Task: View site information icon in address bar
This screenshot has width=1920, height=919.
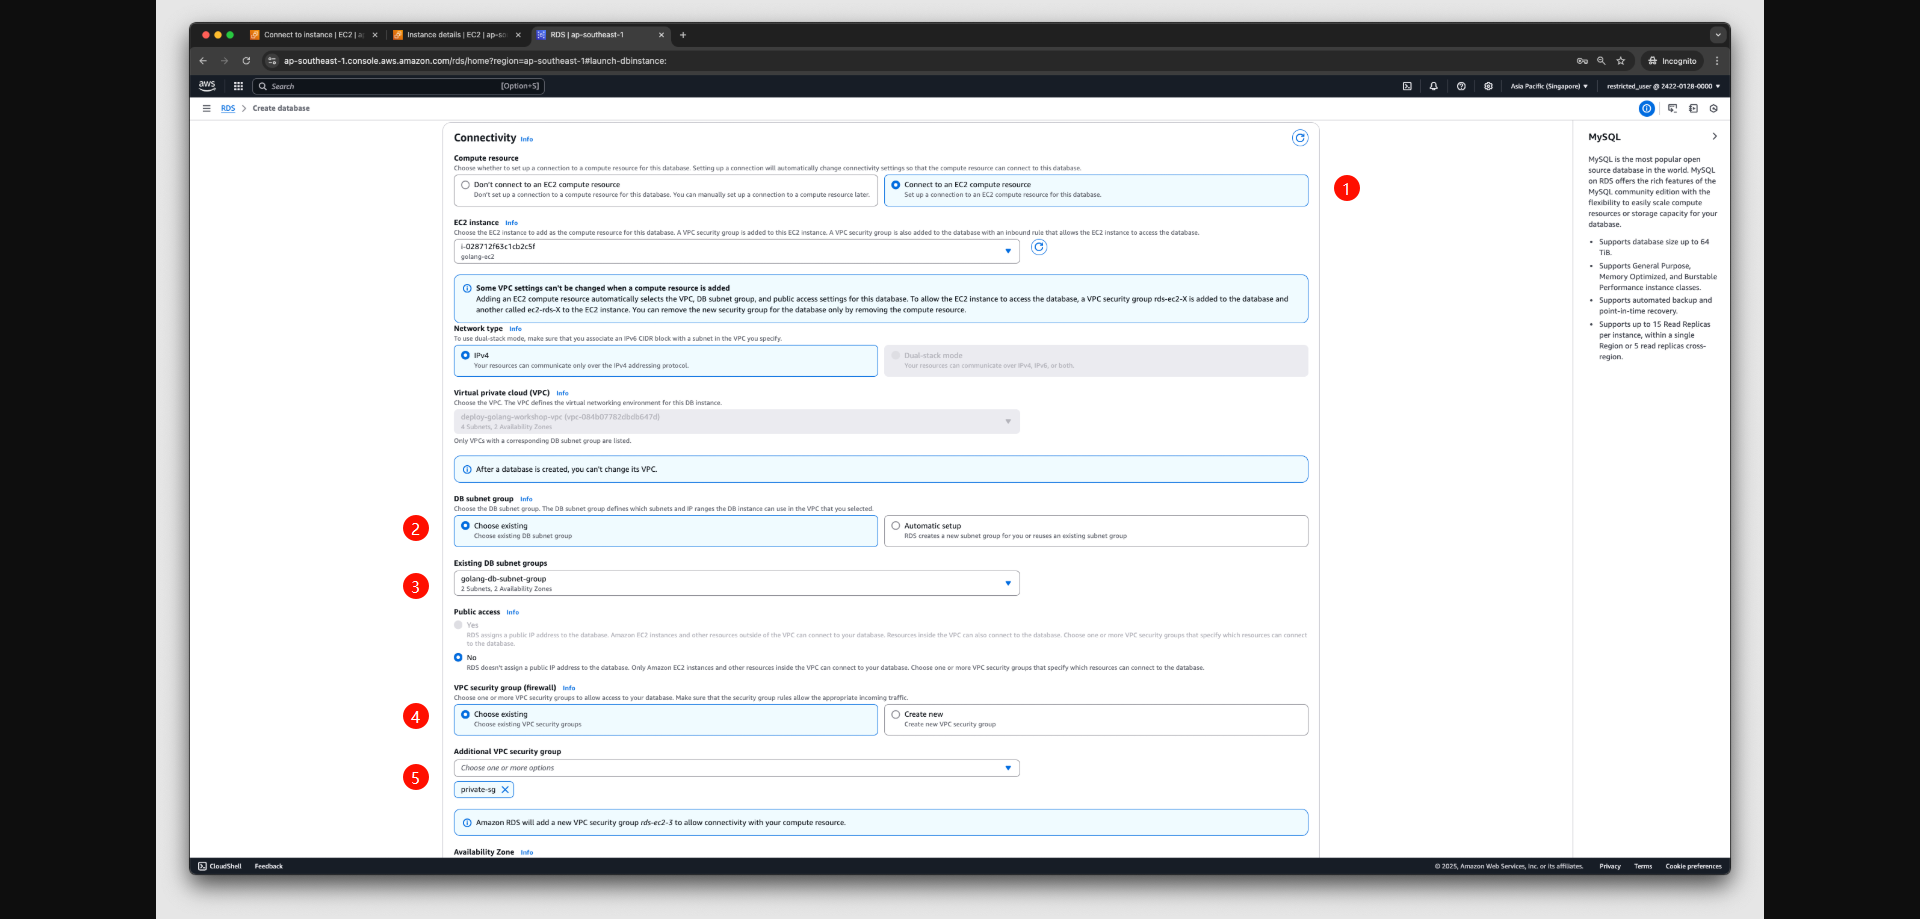Action: [x=272, y=61]
